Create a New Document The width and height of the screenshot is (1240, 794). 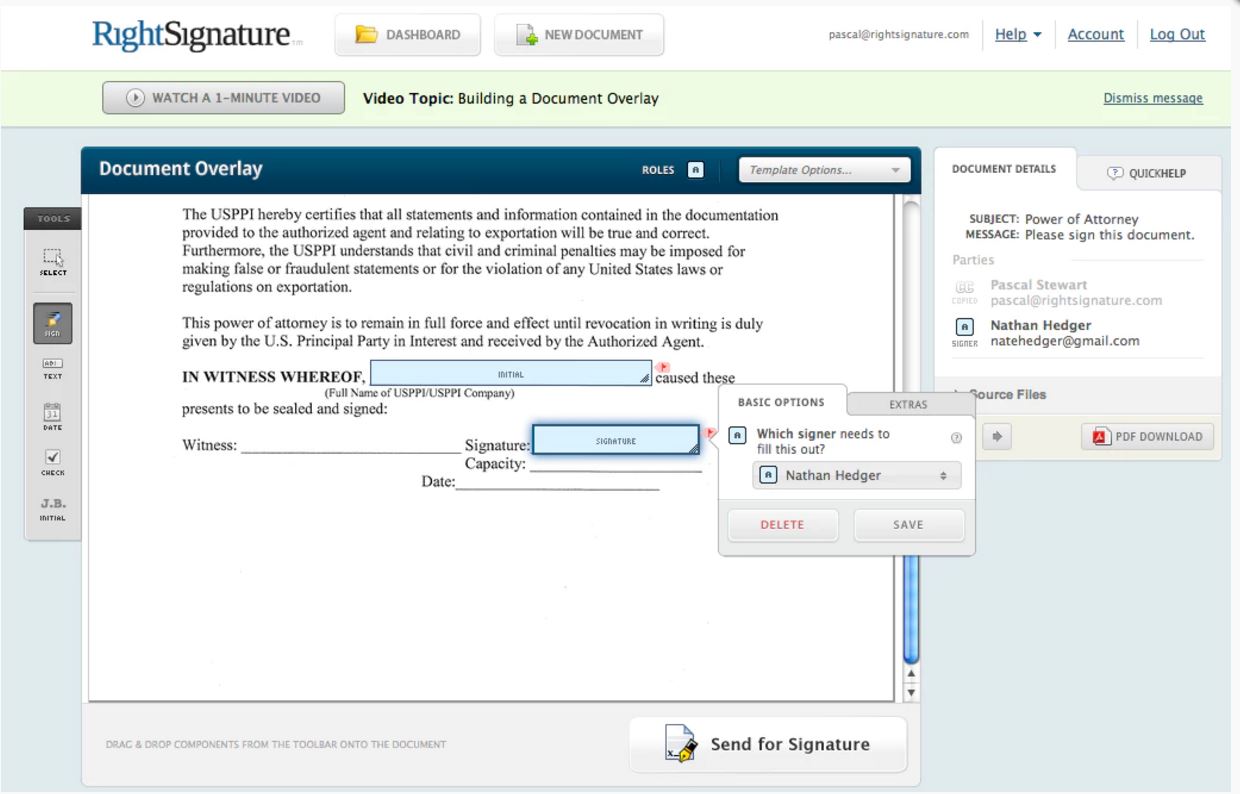[579, 35]
